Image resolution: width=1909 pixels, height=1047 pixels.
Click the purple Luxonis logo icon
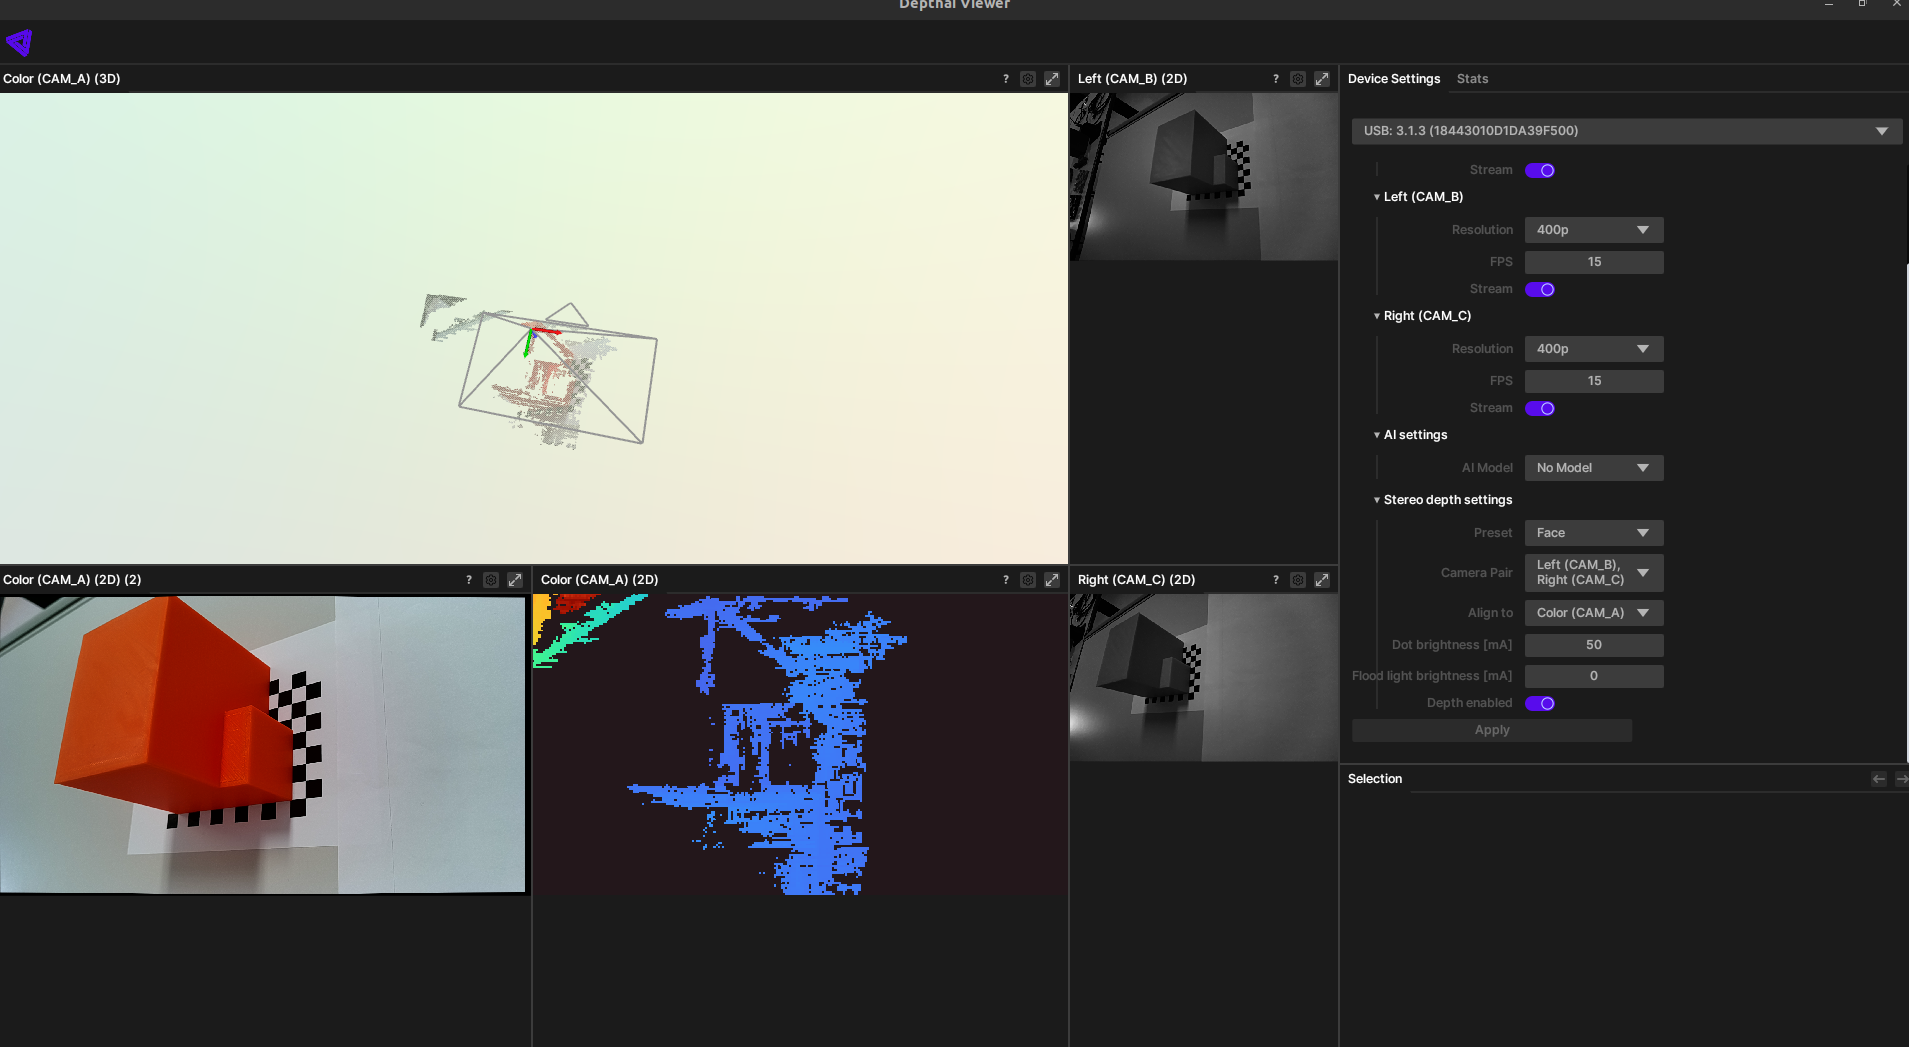click(19, 42)
